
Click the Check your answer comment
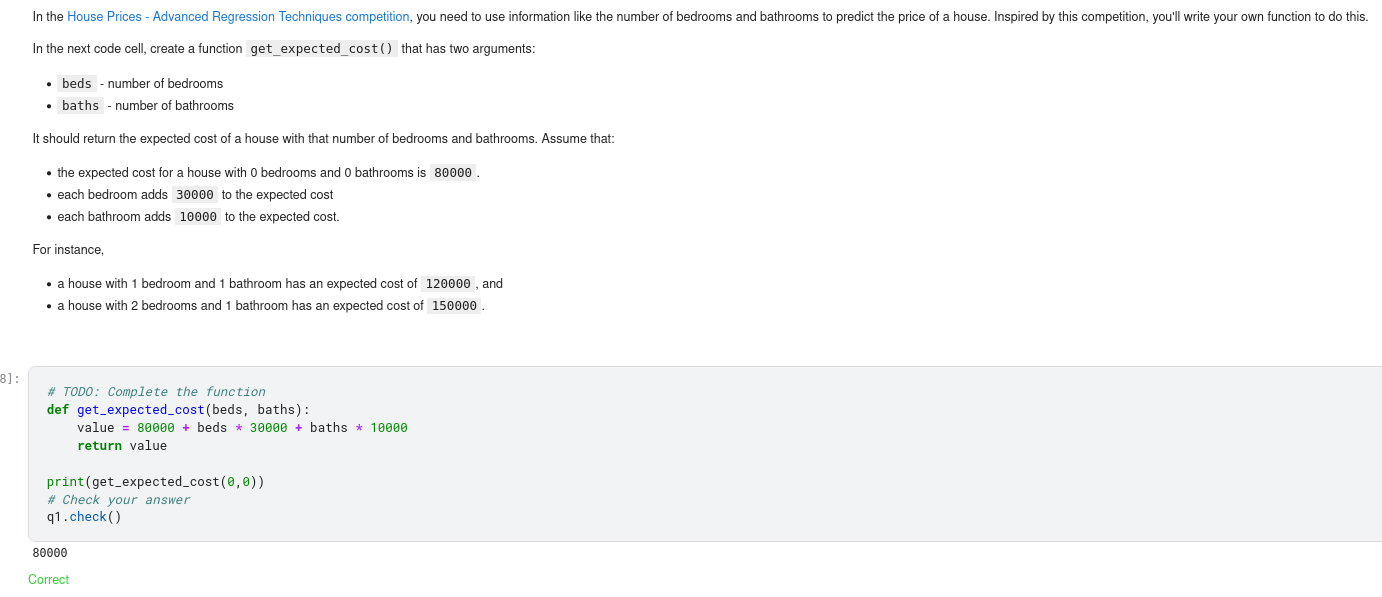[118, 500]
